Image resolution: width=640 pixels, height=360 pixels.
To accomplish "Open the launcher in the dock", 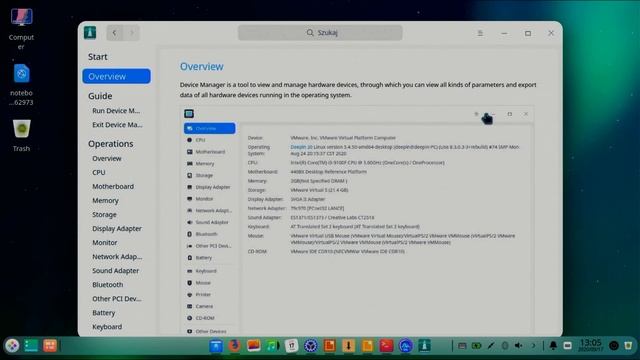I will pos(12,346).
